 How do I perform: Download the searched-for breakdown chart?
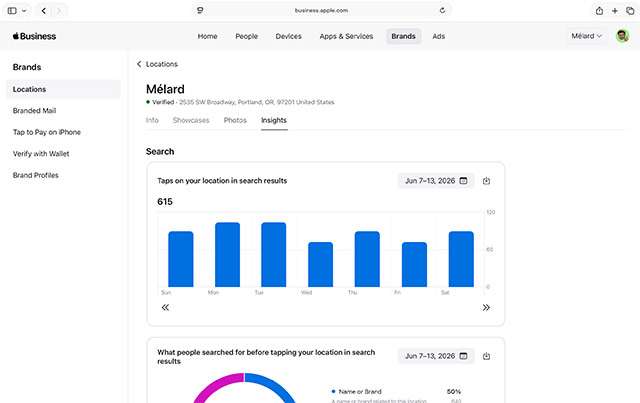[486, 356]
